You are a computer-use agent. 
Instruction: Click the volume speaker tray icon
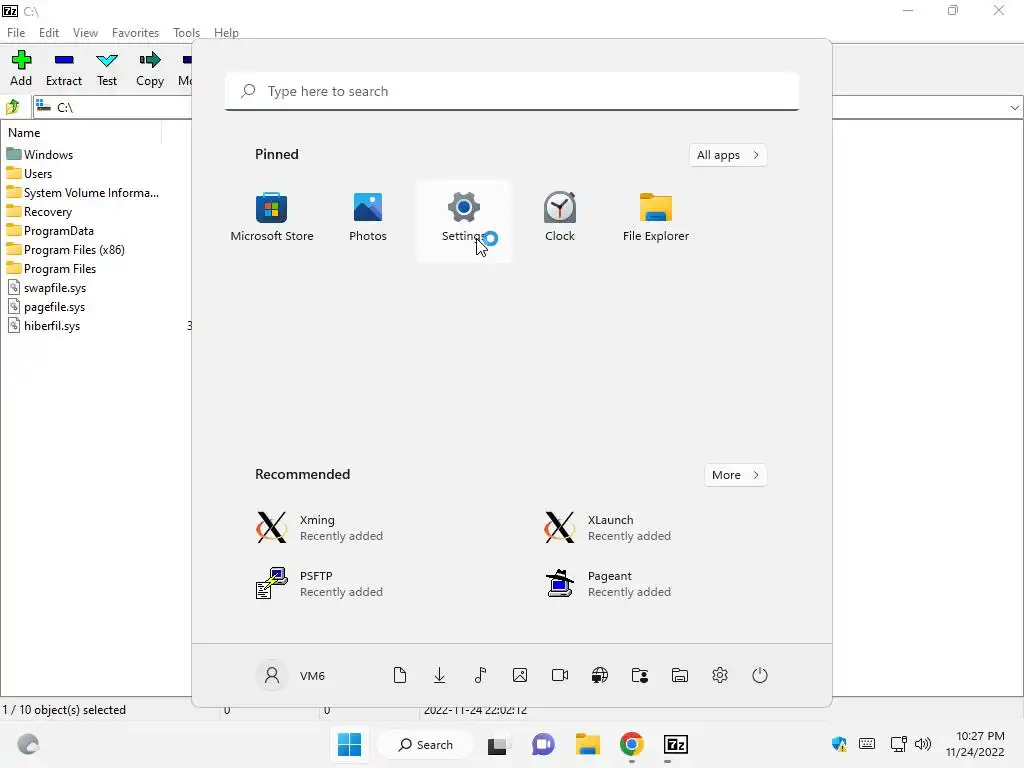pyautogui.click(x=922, y=744)
